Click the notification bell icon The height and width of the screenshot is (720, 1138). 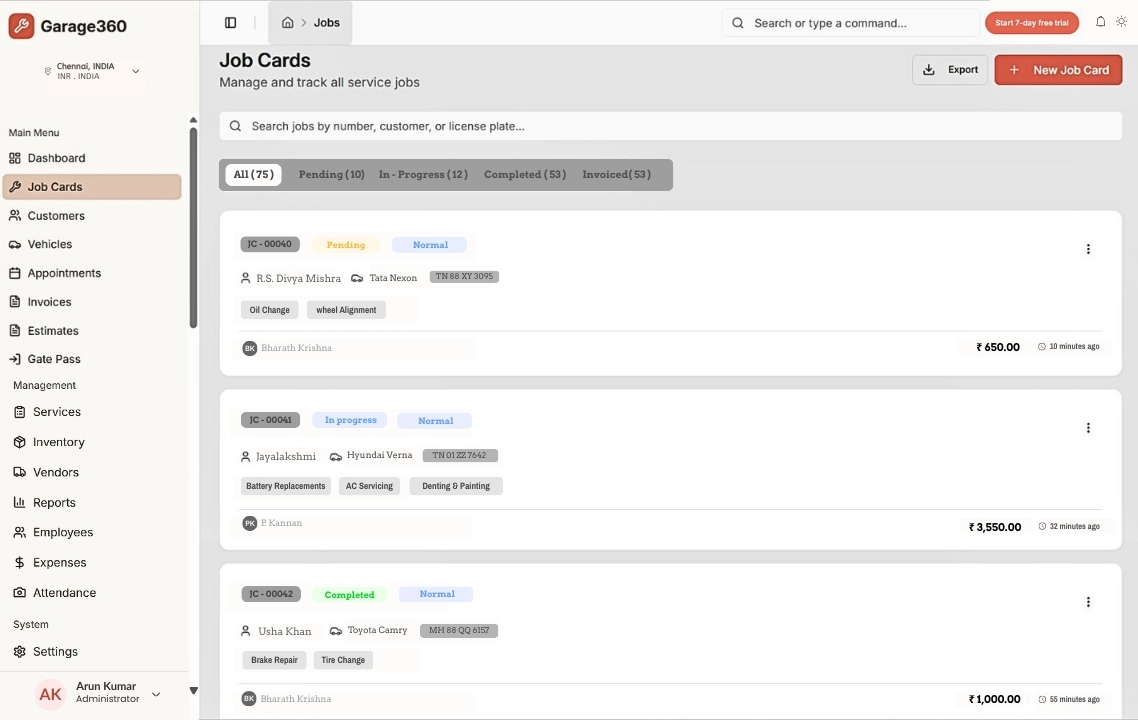[x=1100, y=22]
